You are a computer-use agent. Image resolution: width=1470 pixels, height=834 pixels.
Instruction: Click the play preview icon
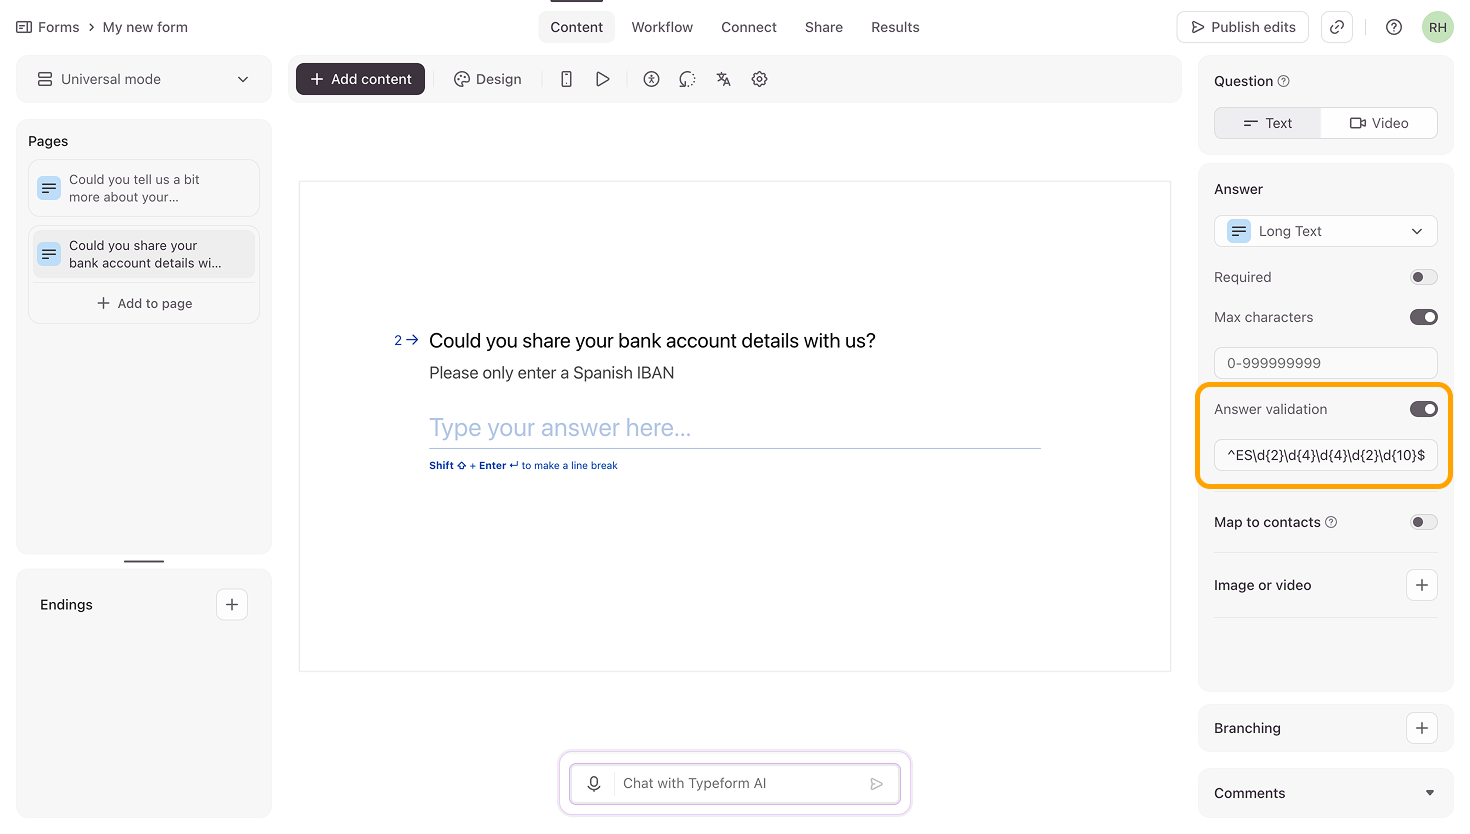[x=602, y=79]
